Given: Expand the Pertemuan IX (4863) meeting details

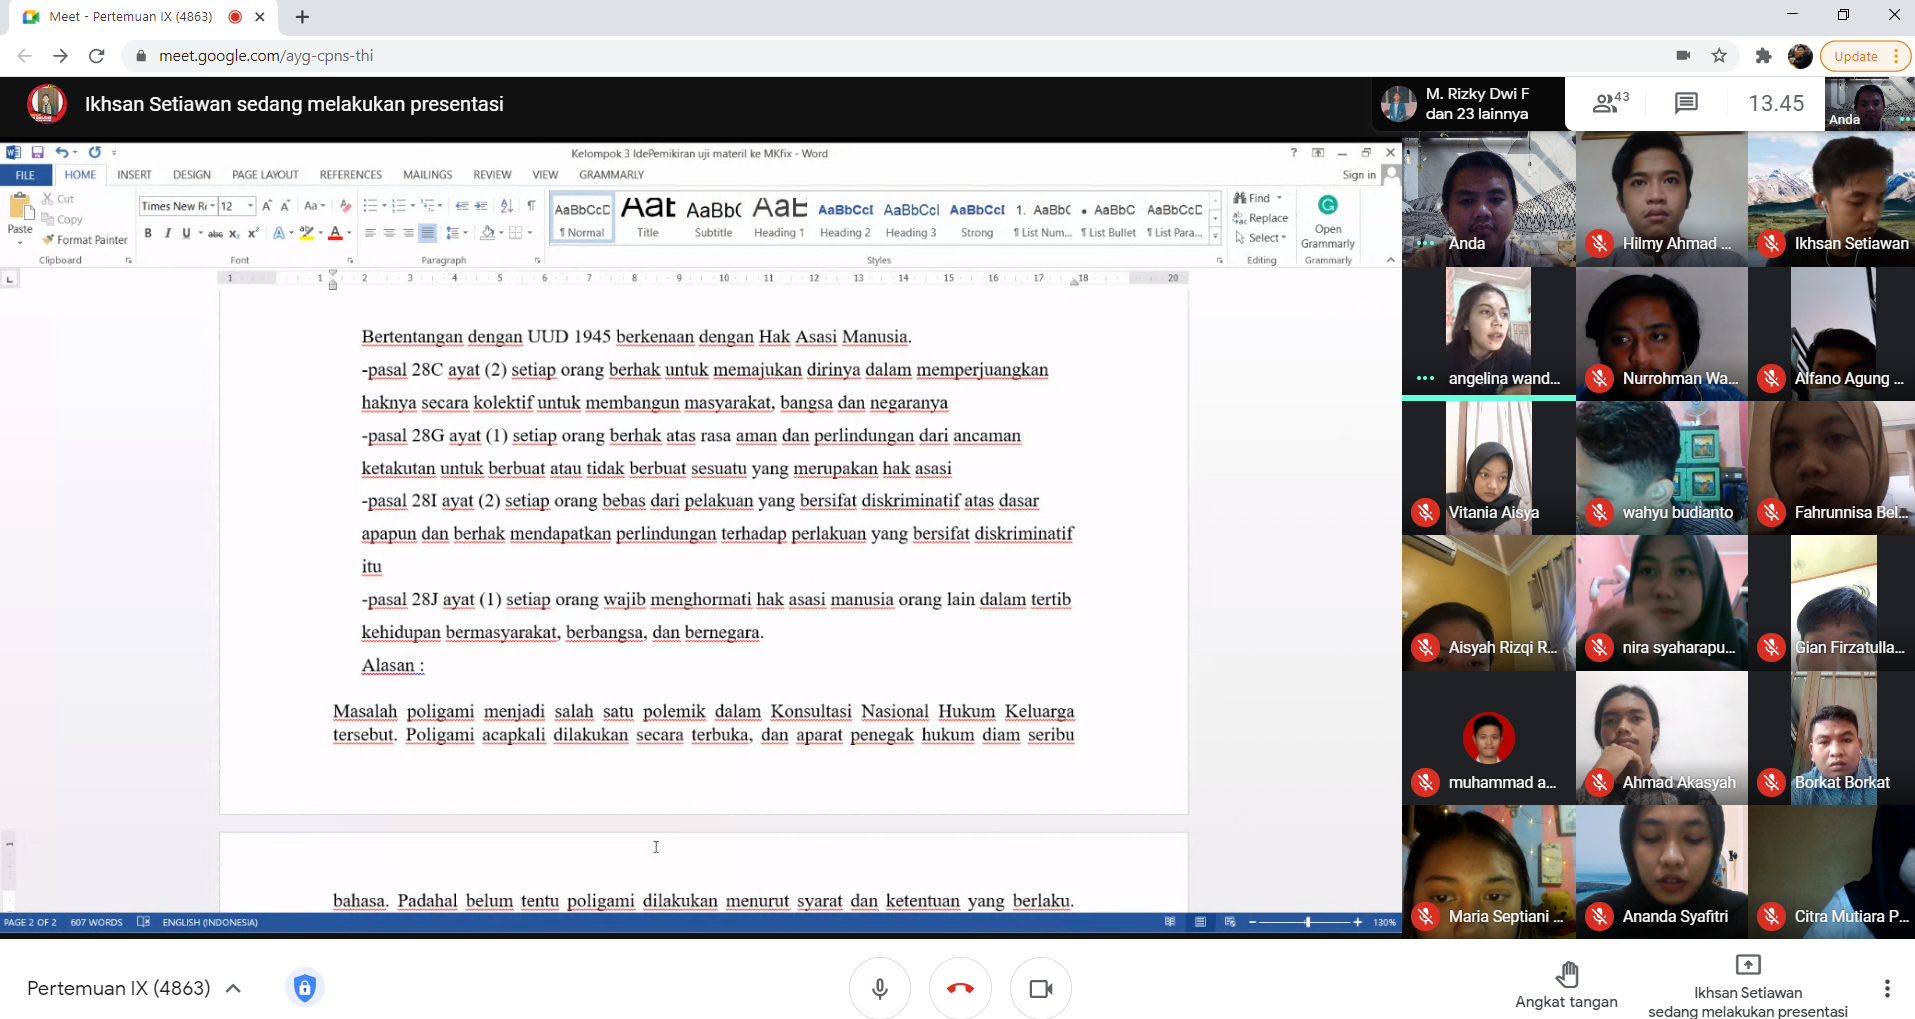Looking at the screenshot, I should 233,988.
